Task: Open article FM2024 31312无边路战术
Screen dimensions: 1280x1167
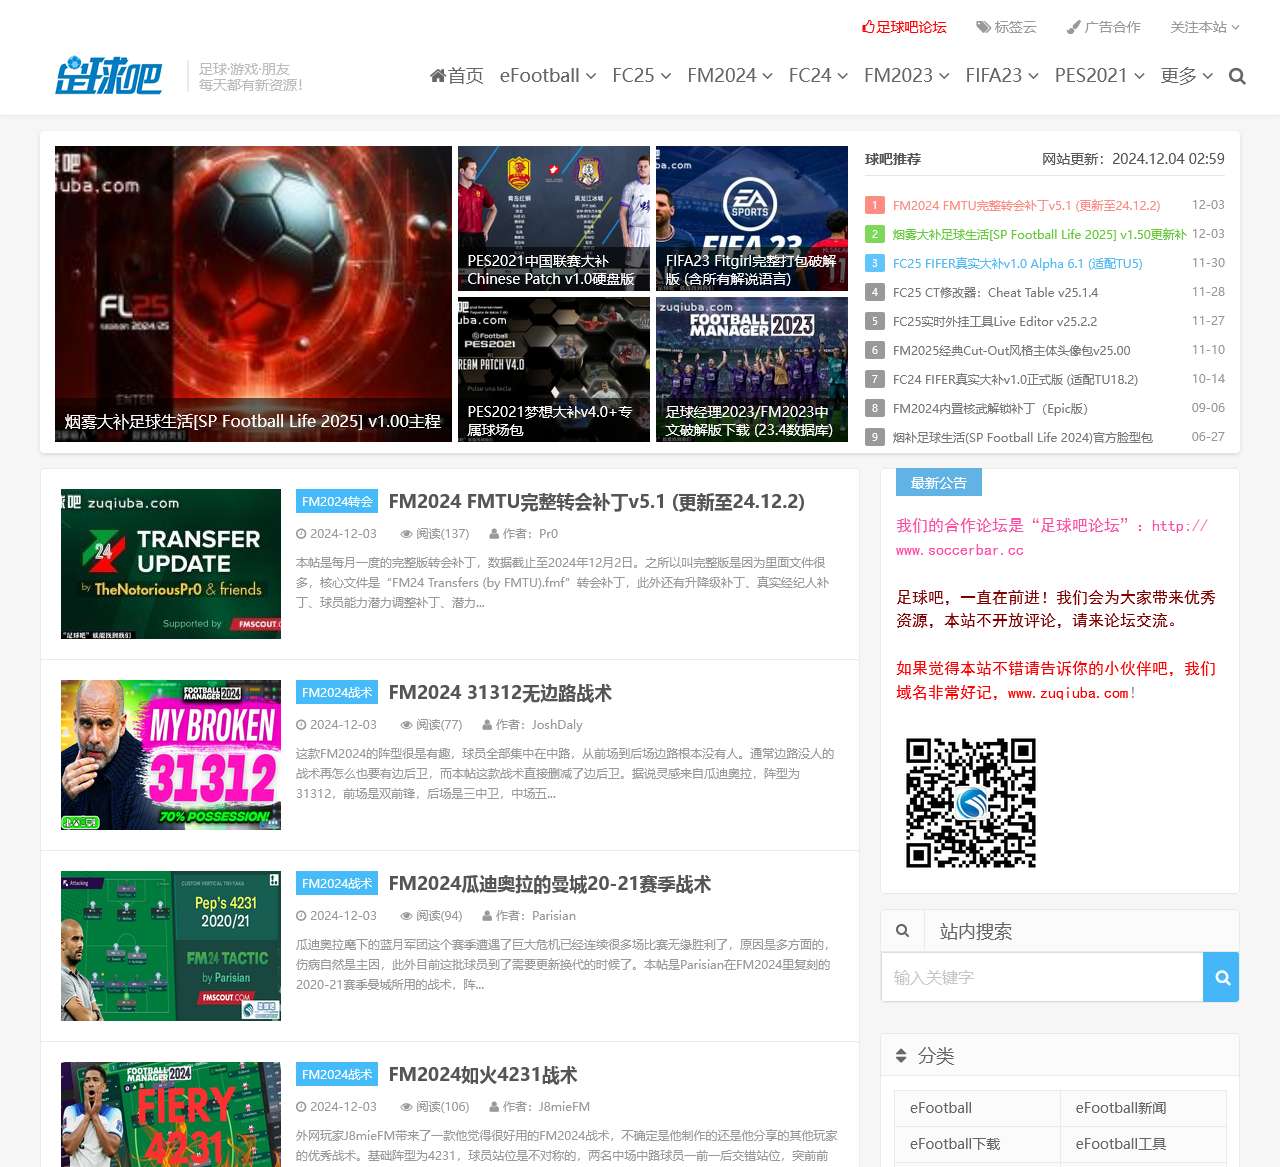Action: [x=500, y=693]
